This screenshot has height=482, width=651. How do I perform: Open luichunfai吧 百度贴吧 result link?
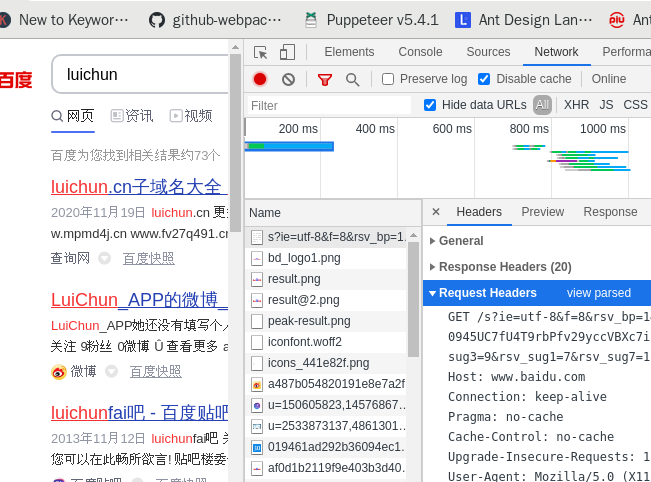(x=140, y=413)
